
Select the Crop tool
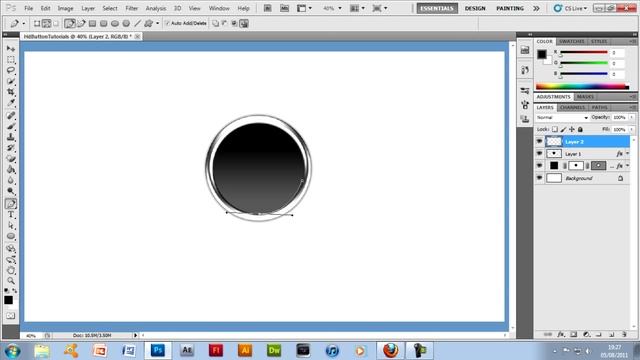11,92
